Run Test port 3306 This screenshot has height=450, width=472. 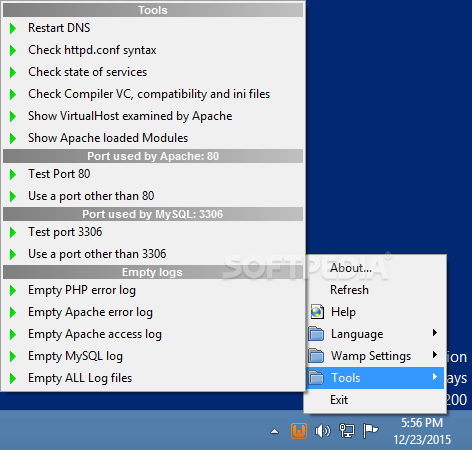click(153, 232)
